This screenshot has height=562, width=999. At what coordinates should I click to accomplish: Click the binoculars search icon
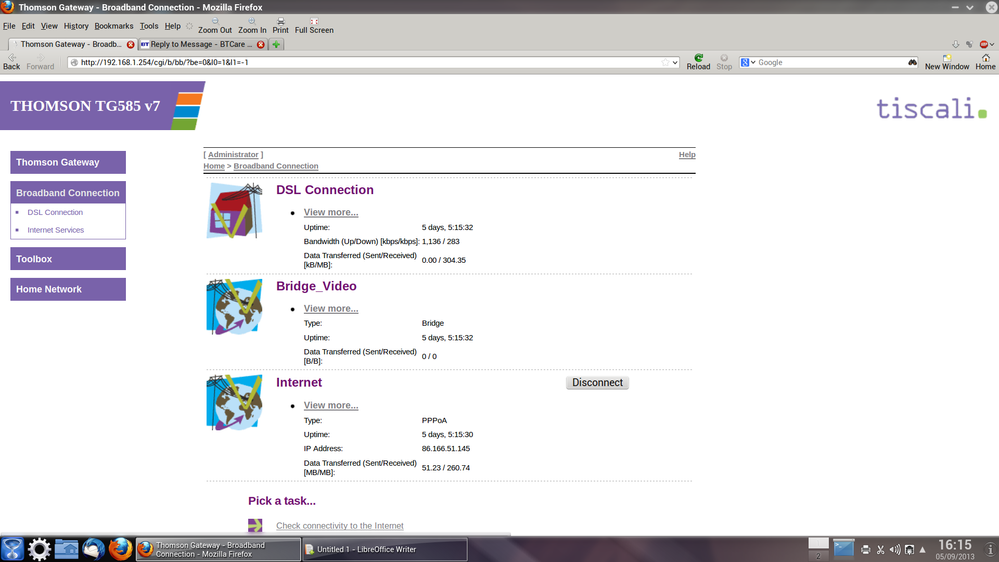point(912,62)
